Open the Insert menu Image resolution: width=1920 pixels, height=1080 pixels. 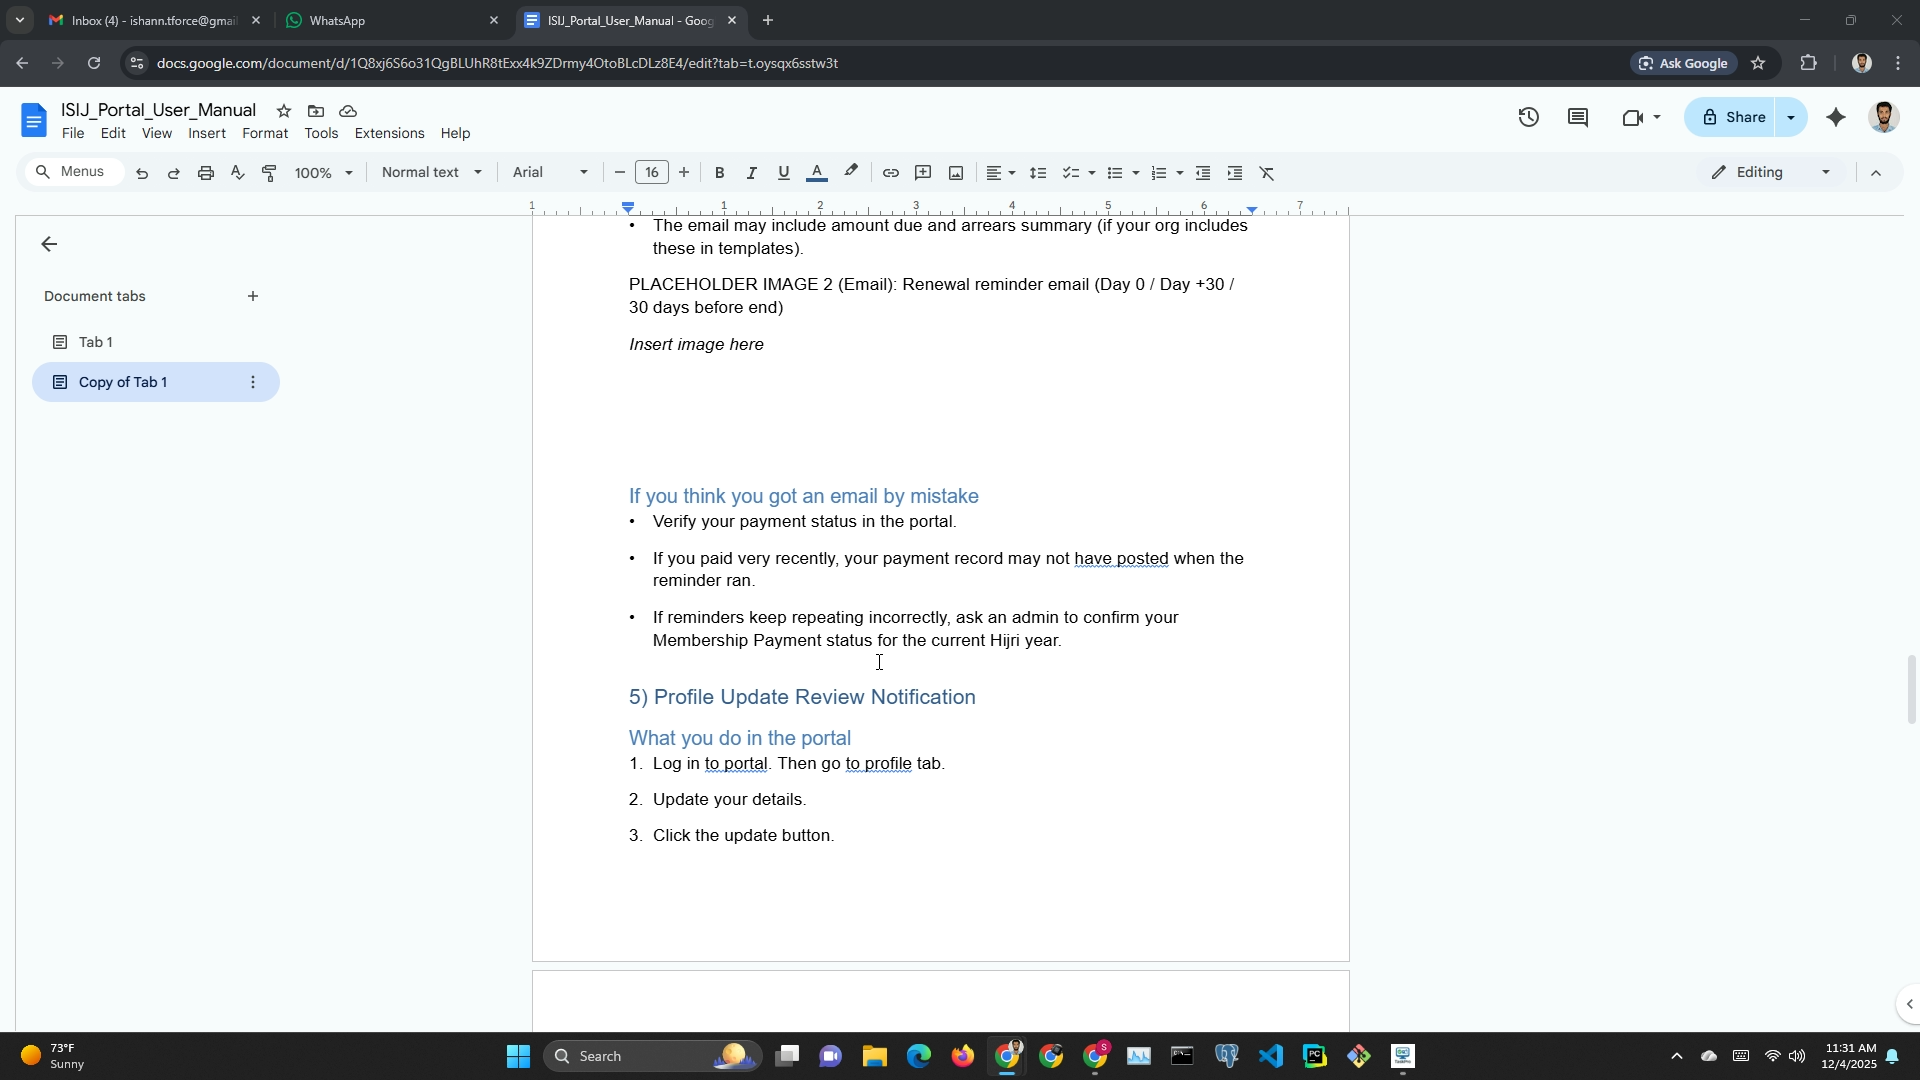coord(206,133)
